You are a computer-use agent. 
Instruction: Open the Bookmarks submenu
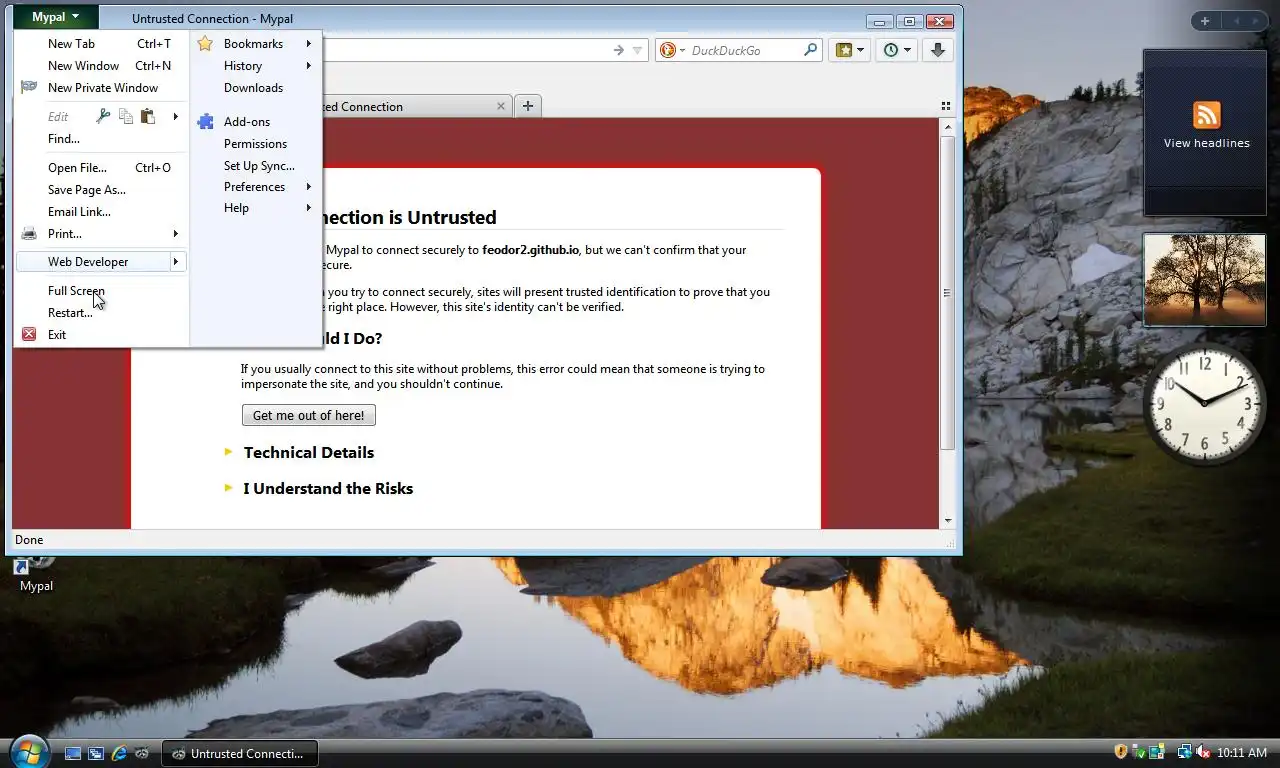click(256, 44)
